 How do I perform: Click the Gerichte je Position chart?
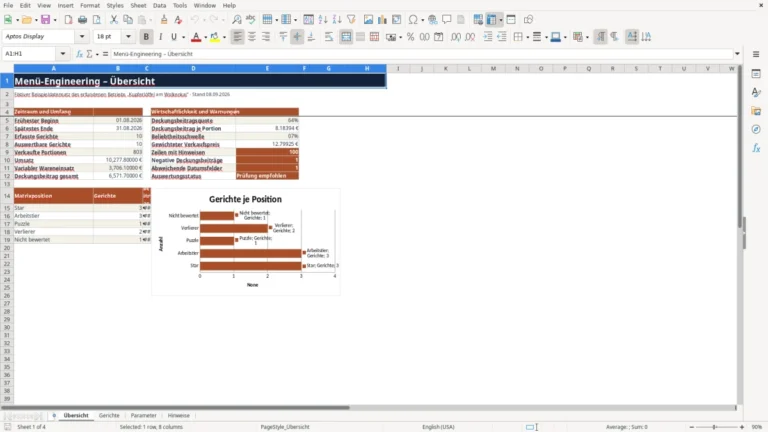coord(246,242)
